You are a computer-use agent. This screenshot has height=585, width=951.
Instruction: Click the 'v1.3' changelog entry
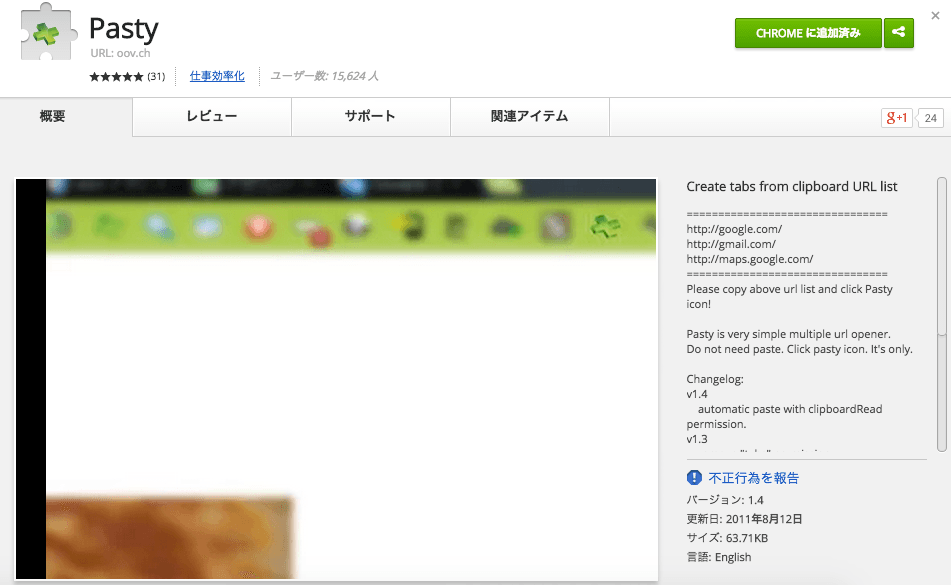(x=697, y=439)
